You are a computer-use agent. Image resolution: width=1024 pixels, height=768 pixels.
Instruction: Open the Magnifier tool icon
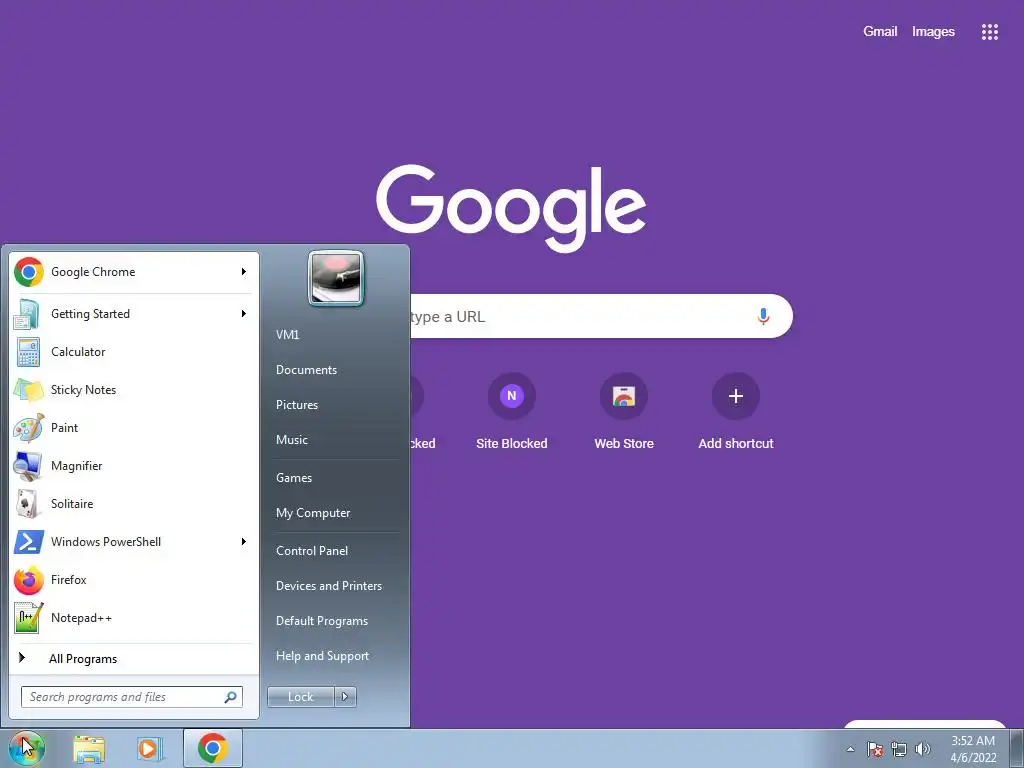[28, 466]
